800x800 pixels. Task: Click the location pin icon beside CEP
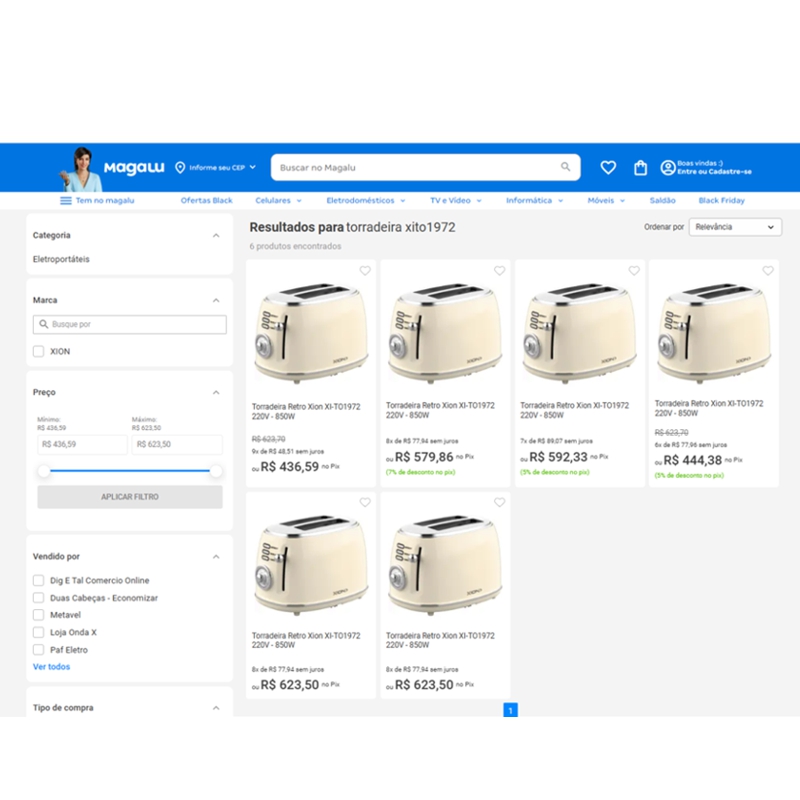click(180, 167)
